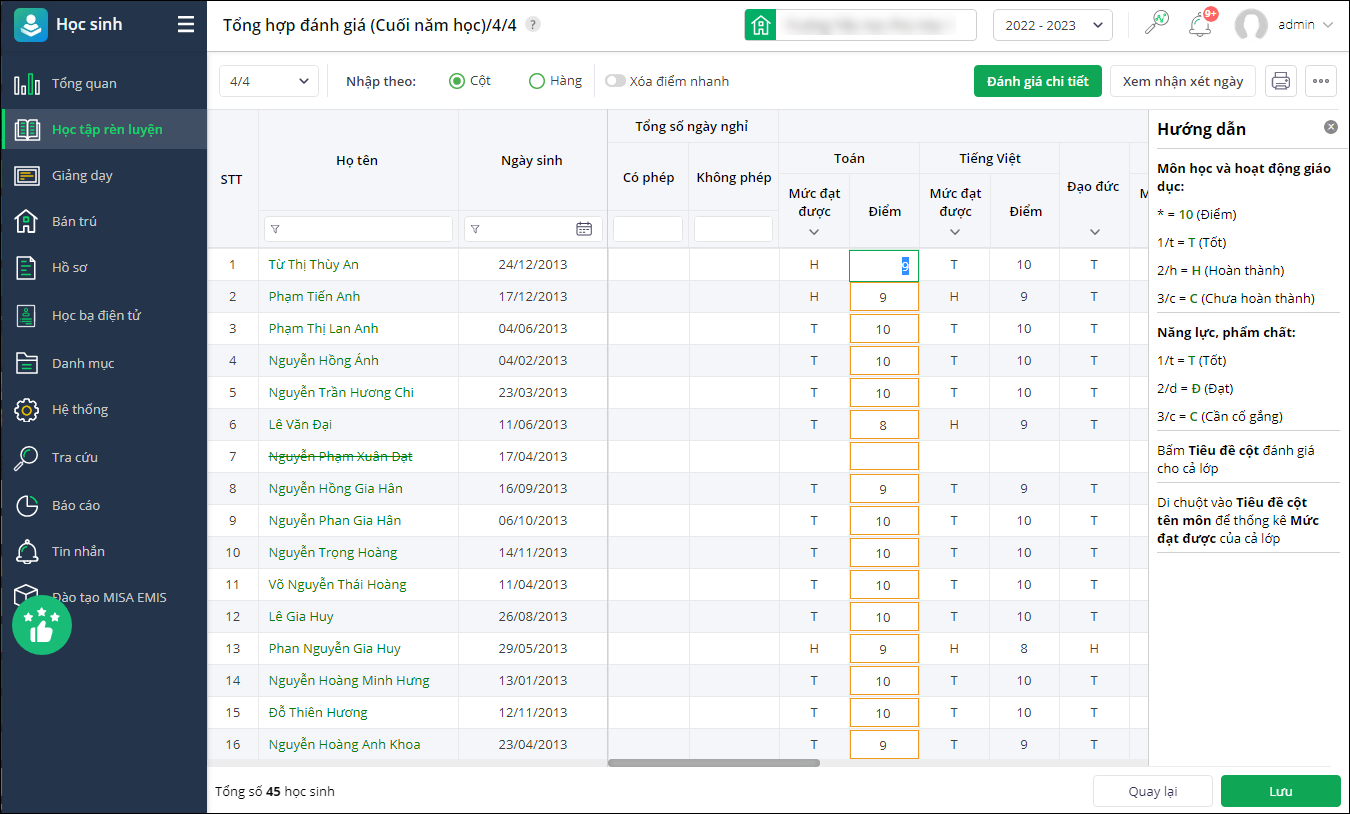The width and height of the screenshot is (1350, 814).
Task: Open the notifications bell icon
Action: [x=1200, y=25]
